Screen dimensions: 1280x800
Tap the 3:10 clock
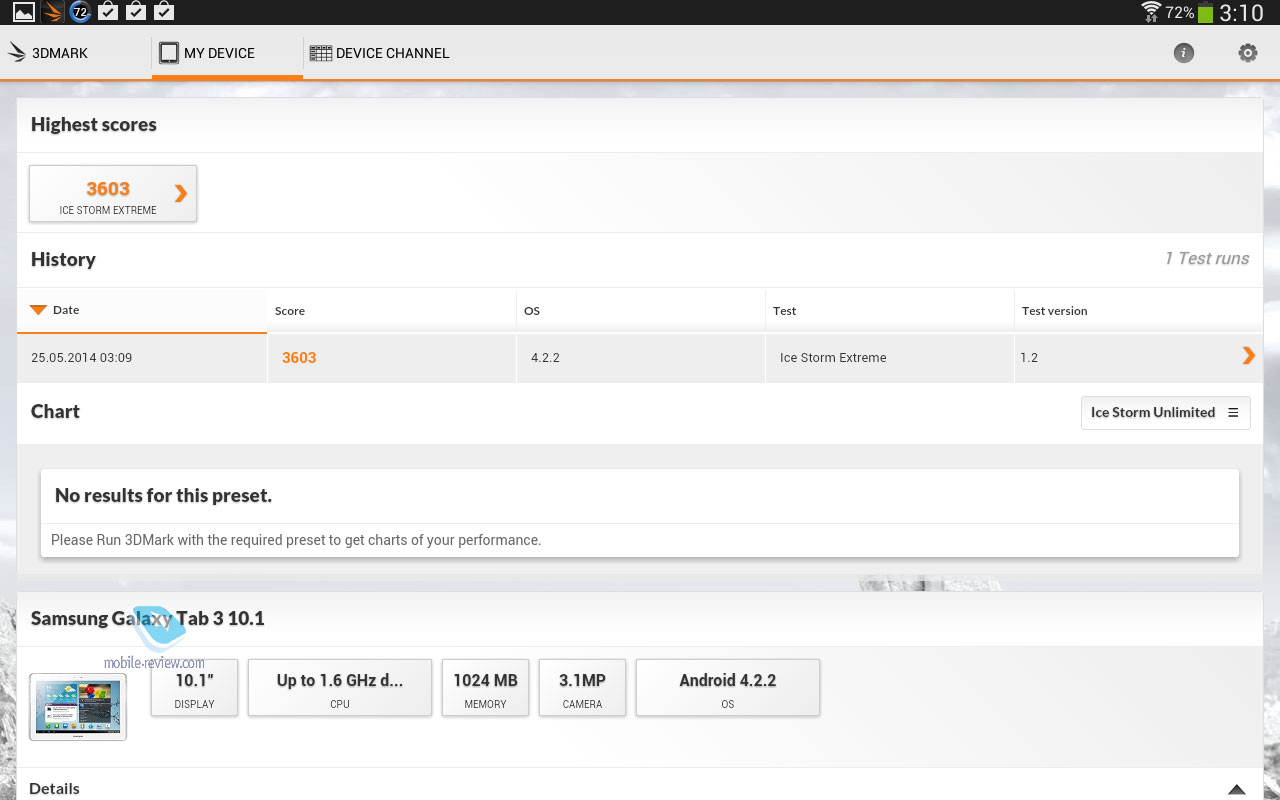[1242, 13]
